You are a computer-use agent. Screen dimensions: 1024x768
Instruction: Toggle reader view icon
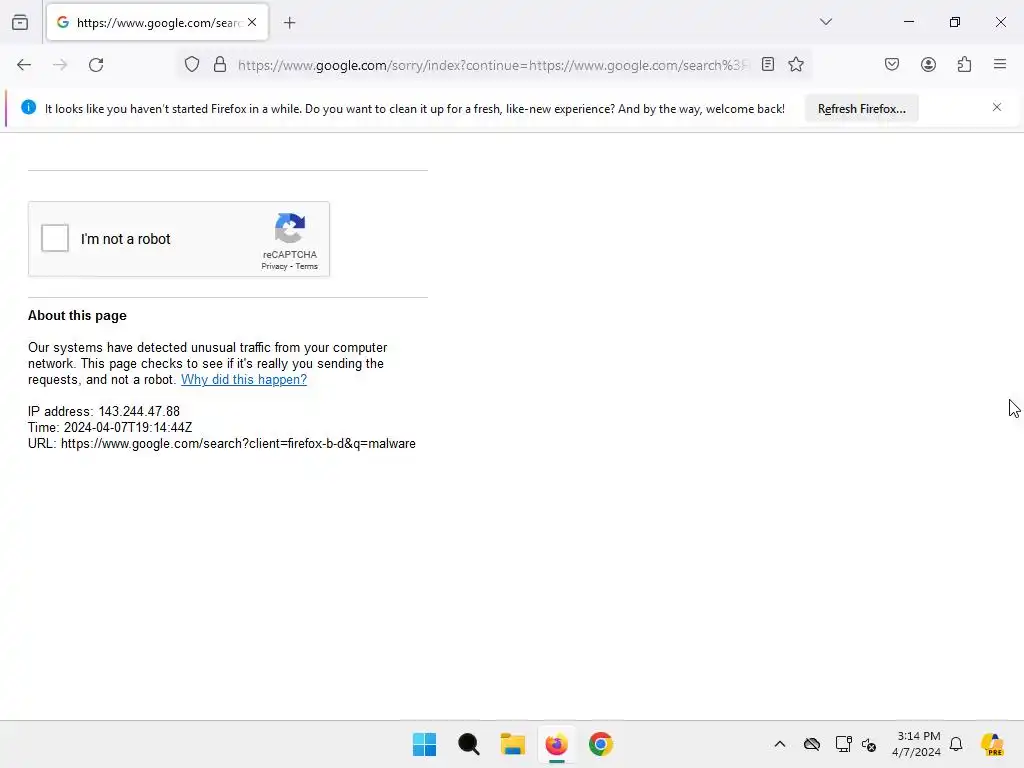[x=768, y=65]
